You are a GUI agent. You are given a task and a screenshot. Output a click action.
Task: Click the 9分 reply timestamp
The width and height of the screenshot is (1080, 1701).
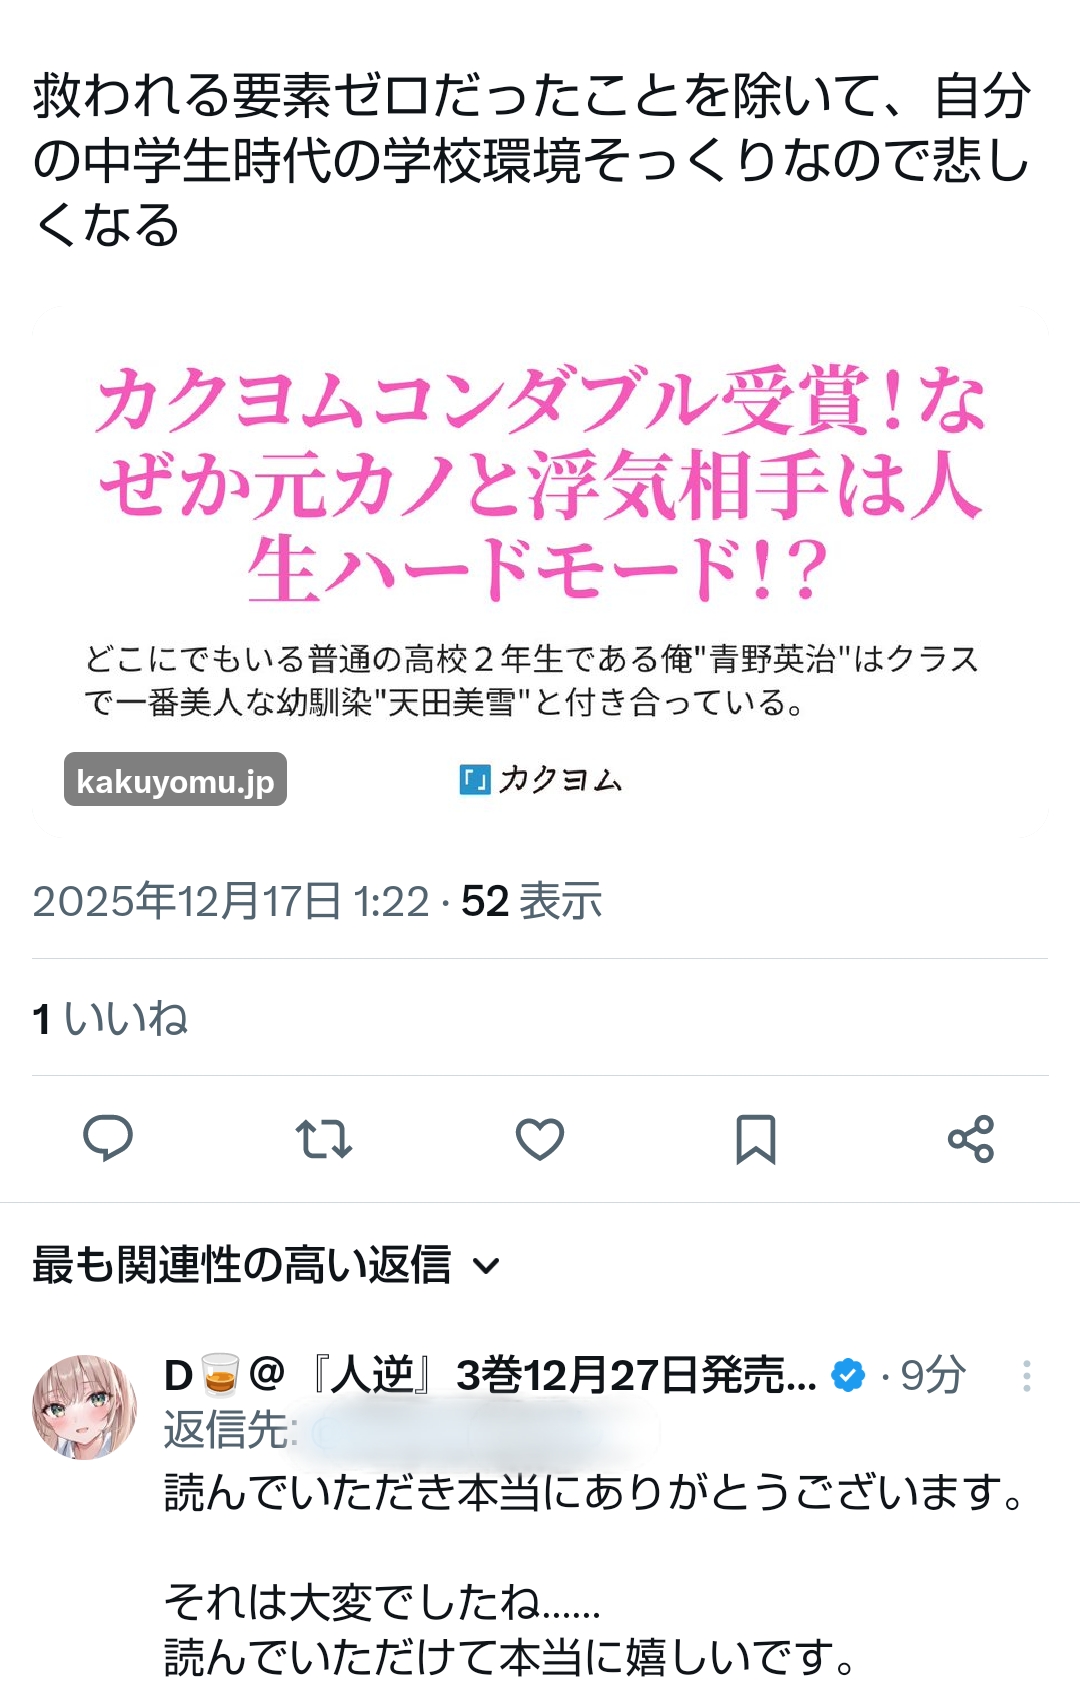[x=933, y=1376]
